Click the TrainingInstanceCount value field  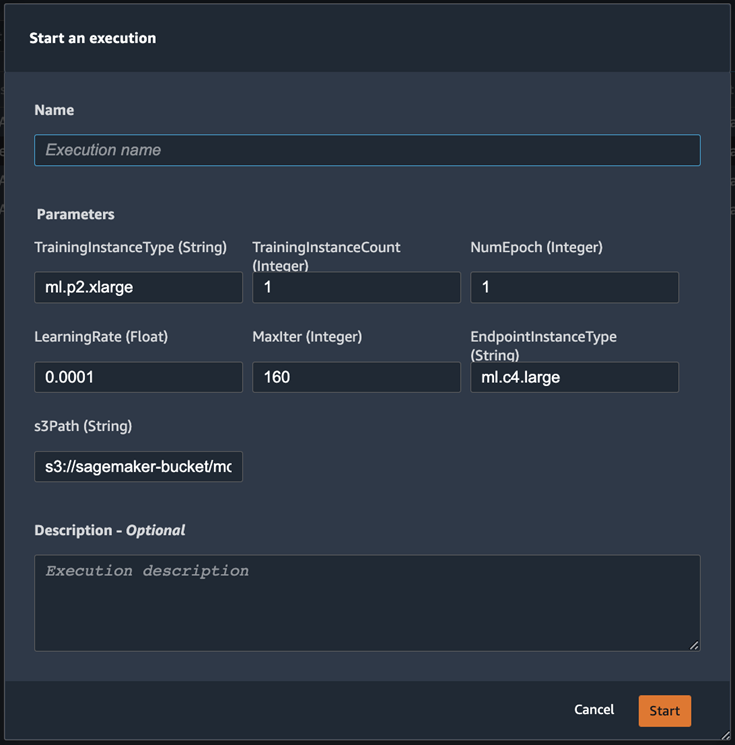pyautogui.click(x=356, y=287)
